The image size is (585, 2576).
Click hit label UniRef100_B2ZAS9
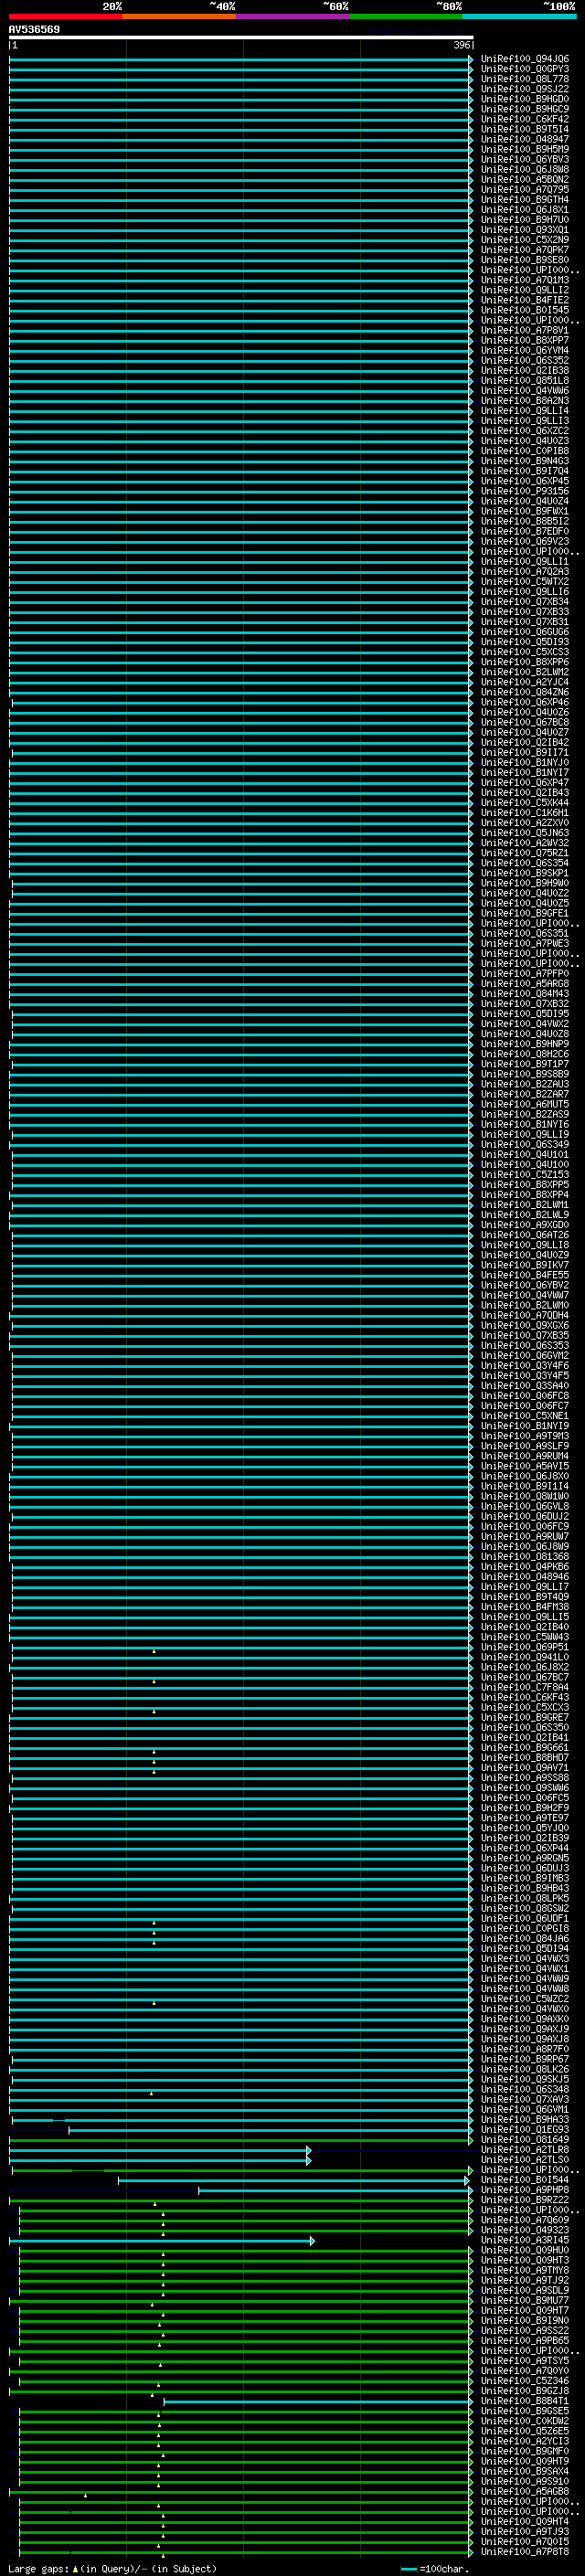525,1114
